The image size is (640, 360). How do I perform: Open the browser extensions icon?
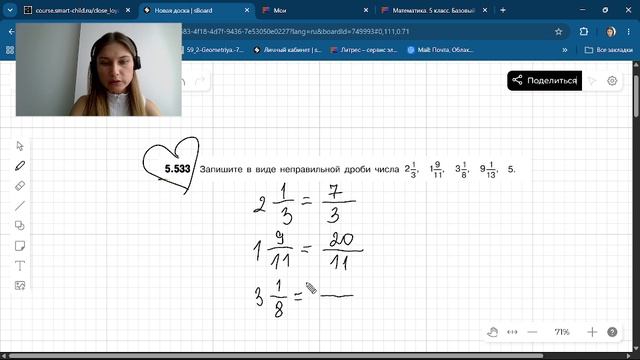tap(584, 31)
